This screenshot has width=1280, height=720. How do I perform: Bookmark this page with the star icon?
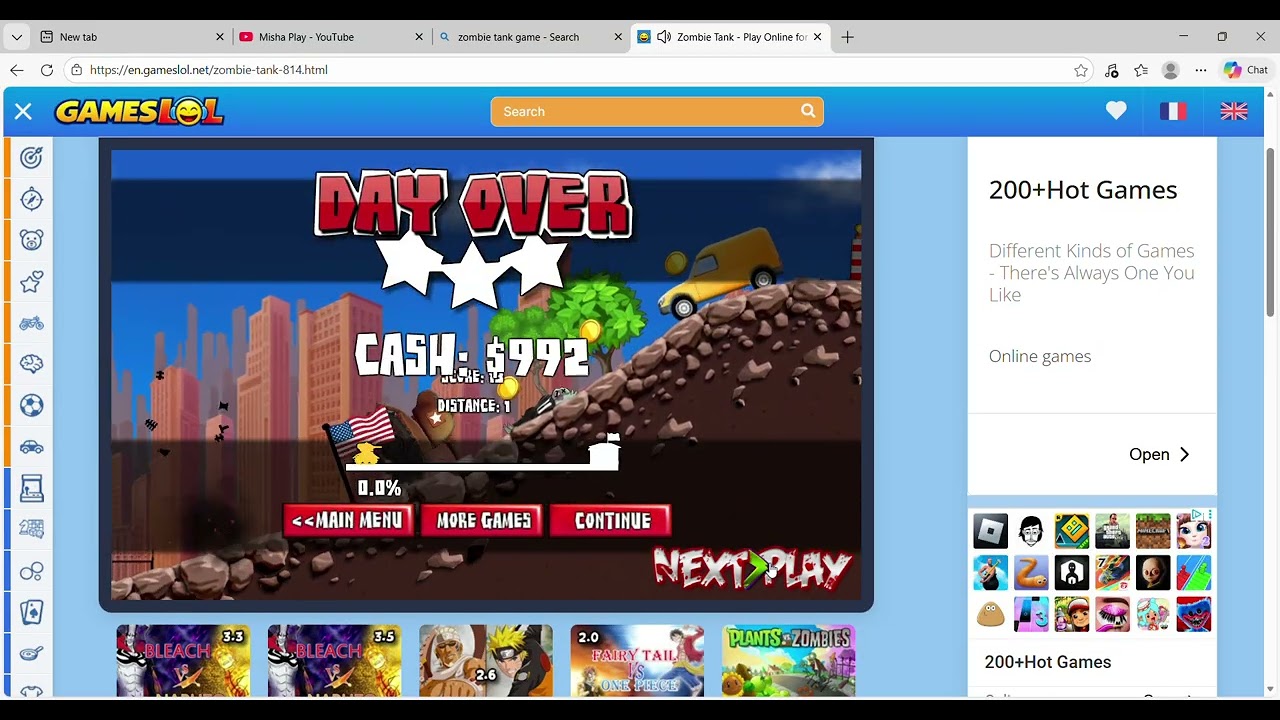click(1080, 70)
